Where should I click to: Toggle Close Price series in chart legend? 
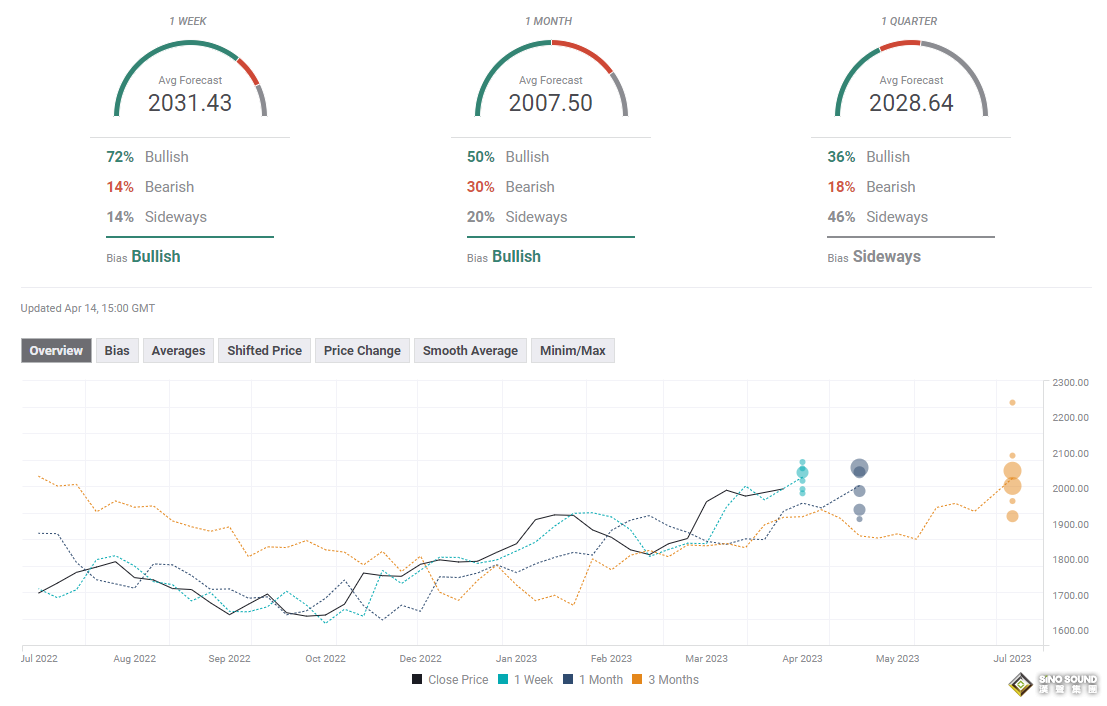(x=449, y=680)
